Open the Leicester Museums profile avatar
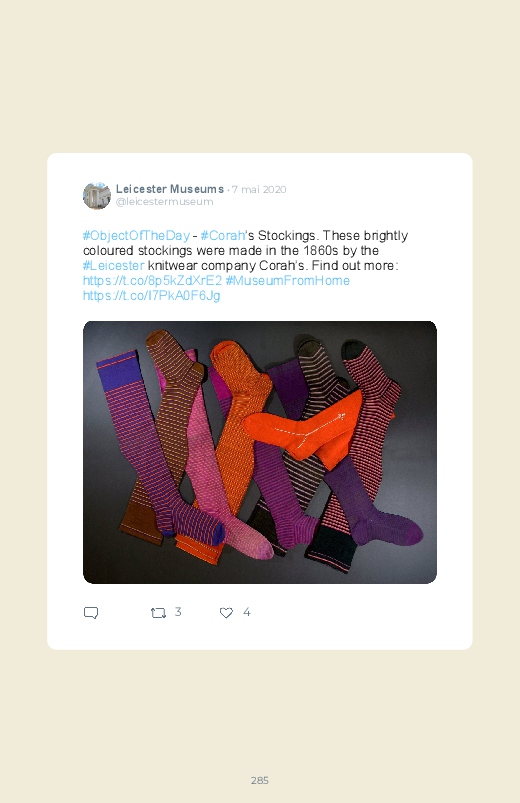The width and height of the screenshot is (520, 803). pos(97,196)
